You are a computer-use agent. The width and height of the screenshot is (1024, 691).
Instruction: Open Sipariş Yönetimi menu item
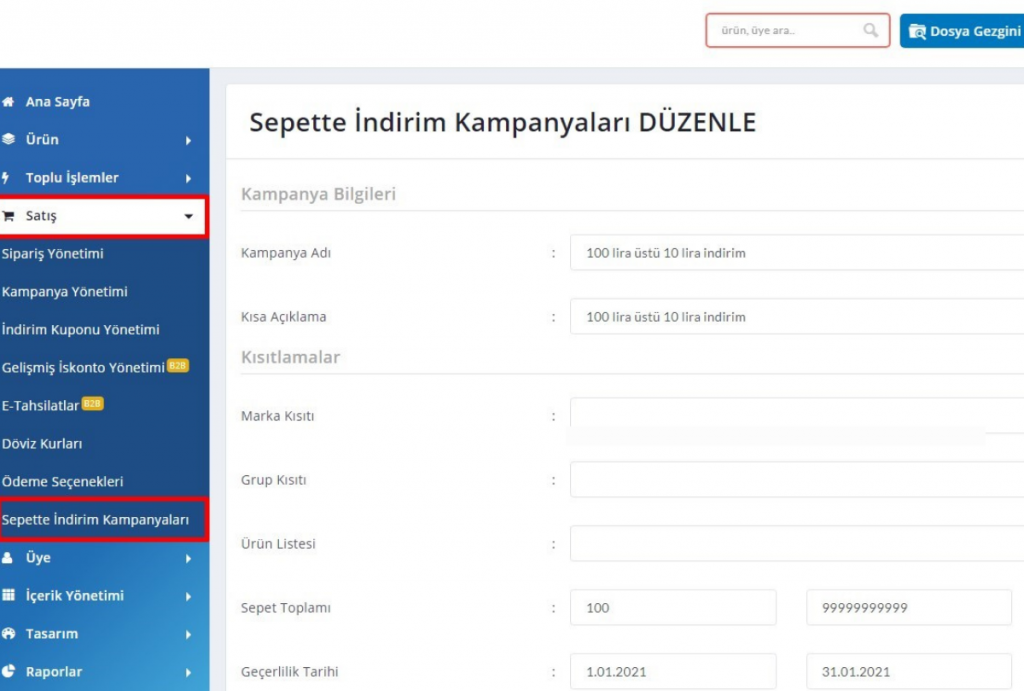tap(53, 254)
